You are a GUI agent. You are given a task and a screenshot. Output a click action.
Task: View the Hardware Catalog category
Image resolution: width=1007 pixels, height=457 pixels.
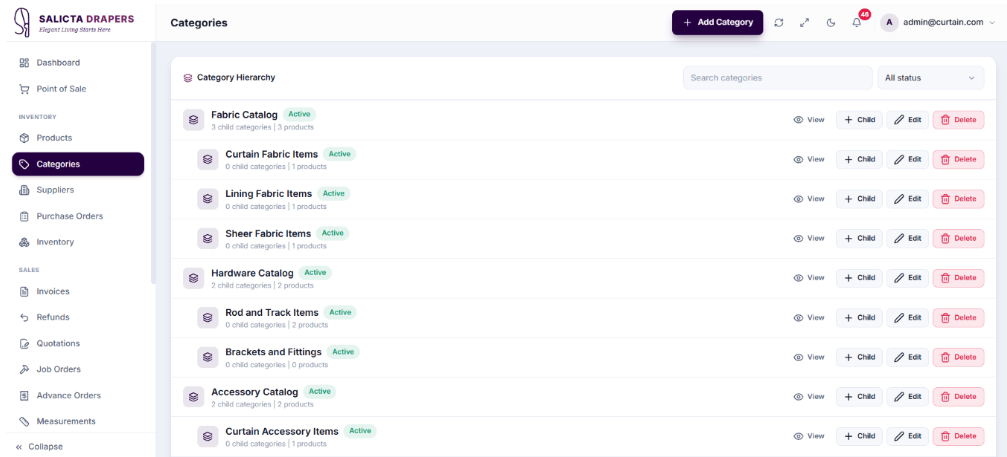[809, 278]
